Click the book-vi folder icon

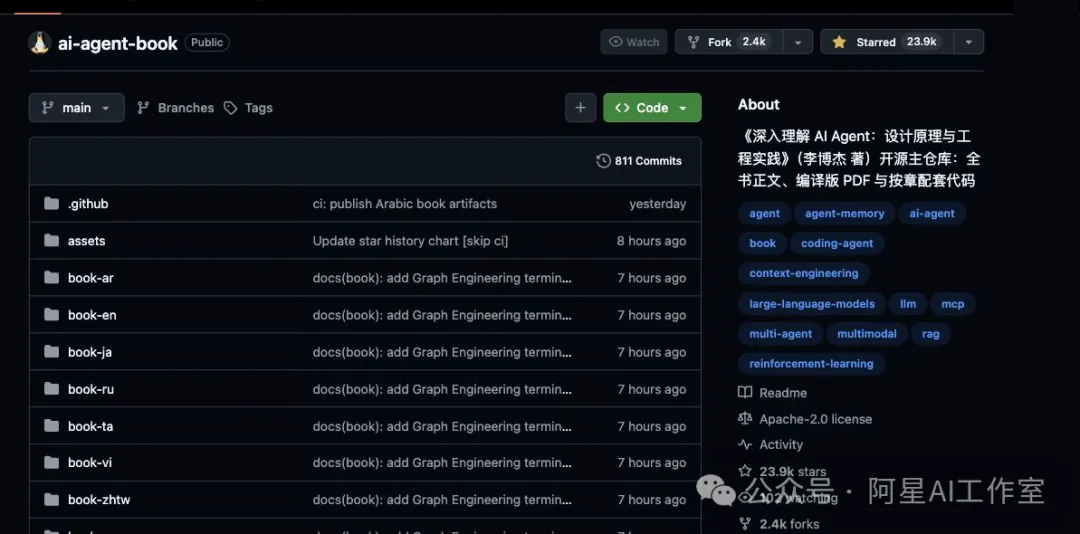51,462
